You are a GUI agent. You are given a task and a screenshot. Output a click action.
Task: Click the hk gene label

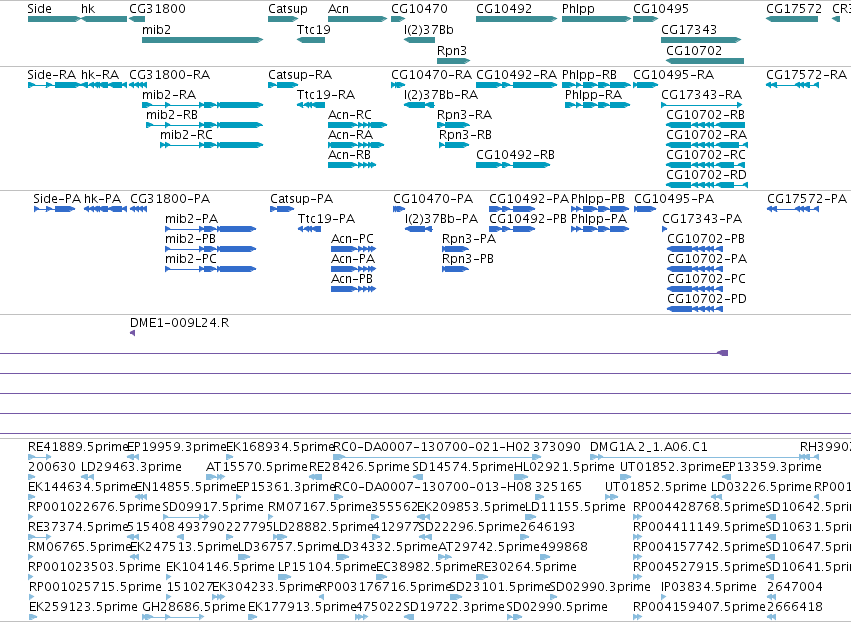(88, 9)
